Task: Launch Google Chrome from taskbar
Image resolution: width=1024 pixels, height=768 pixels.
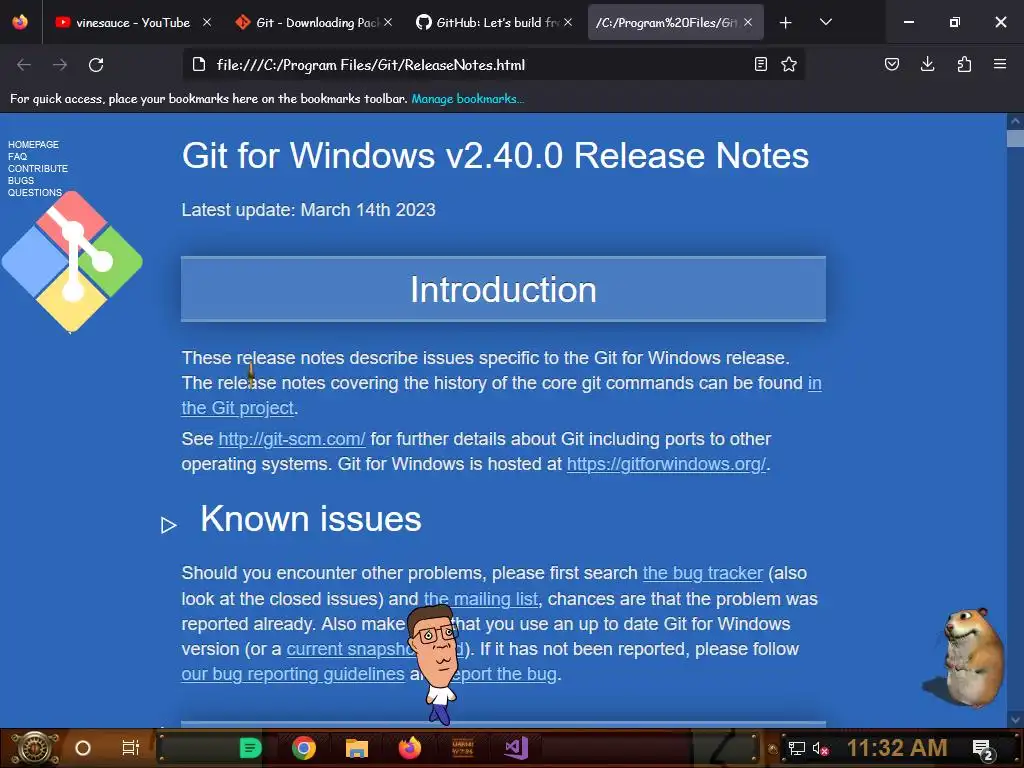Action: pos(304,748)
